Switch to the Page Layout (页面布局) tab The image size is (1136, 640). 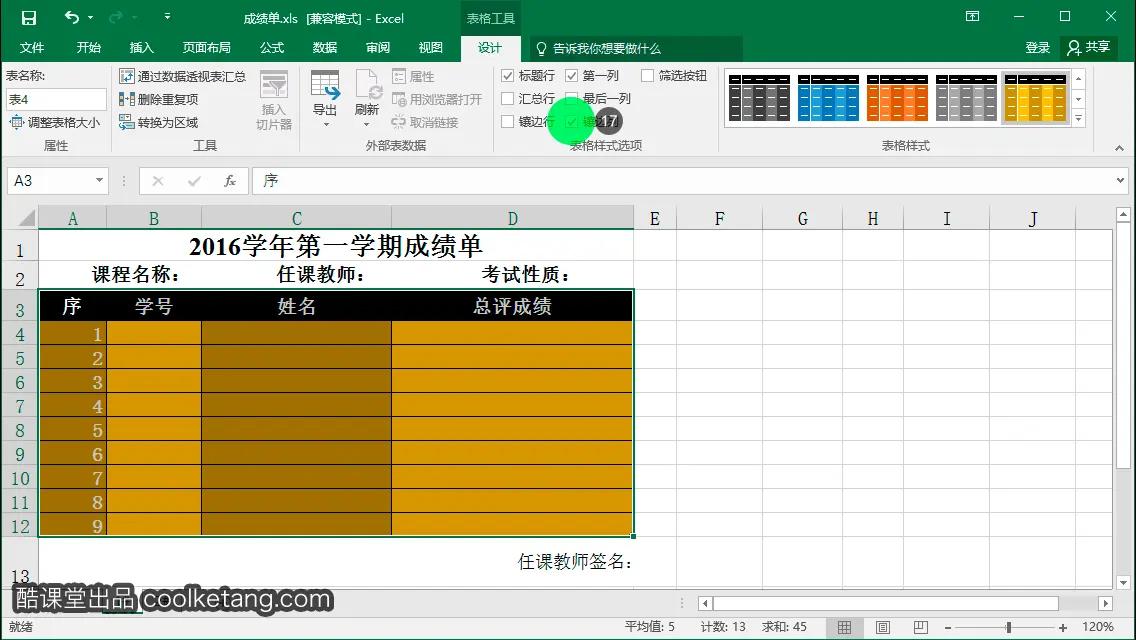(206, 48)
